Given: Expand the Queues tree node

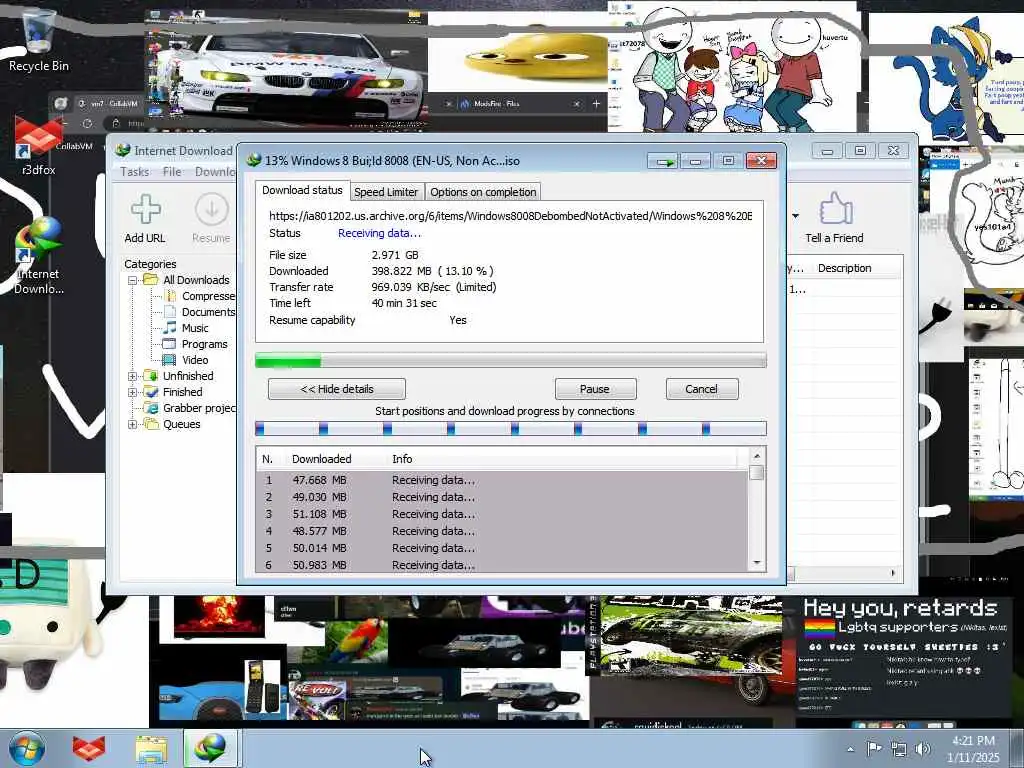Looking at the screenshot, I should [133, 424].
